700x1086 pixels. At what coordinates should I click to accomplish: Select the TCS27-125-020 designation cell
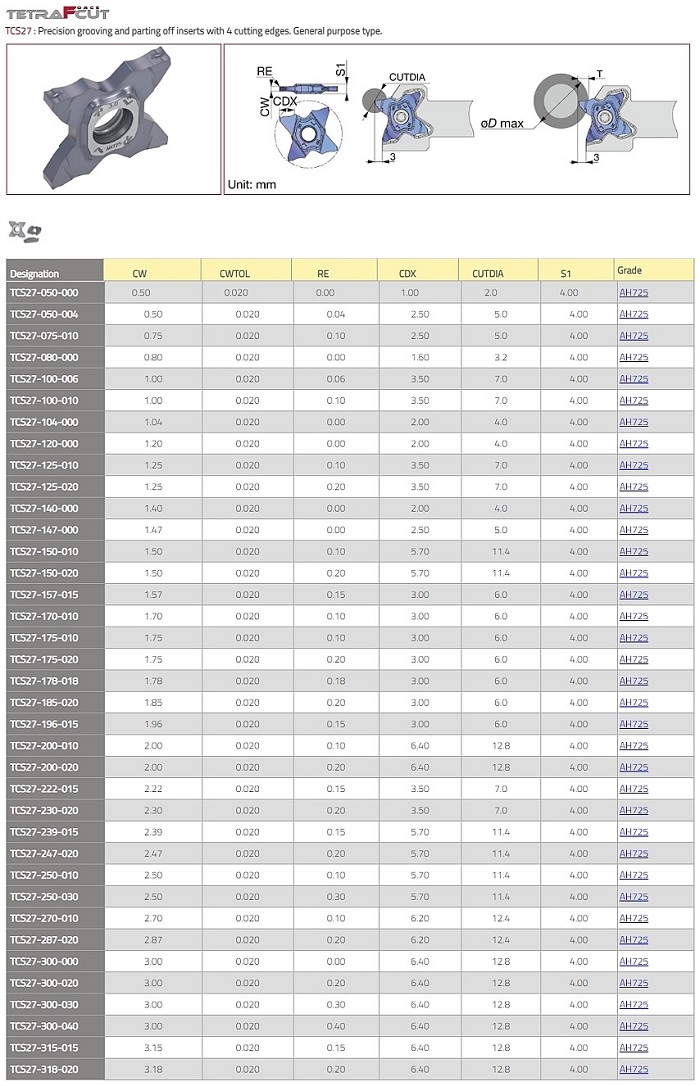54,487
